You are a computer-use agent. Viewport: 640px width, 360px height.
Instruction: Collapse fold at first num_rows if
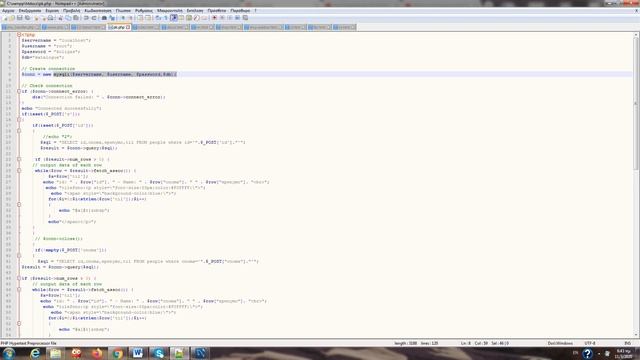pyautogui.click(x=19, y=159)
